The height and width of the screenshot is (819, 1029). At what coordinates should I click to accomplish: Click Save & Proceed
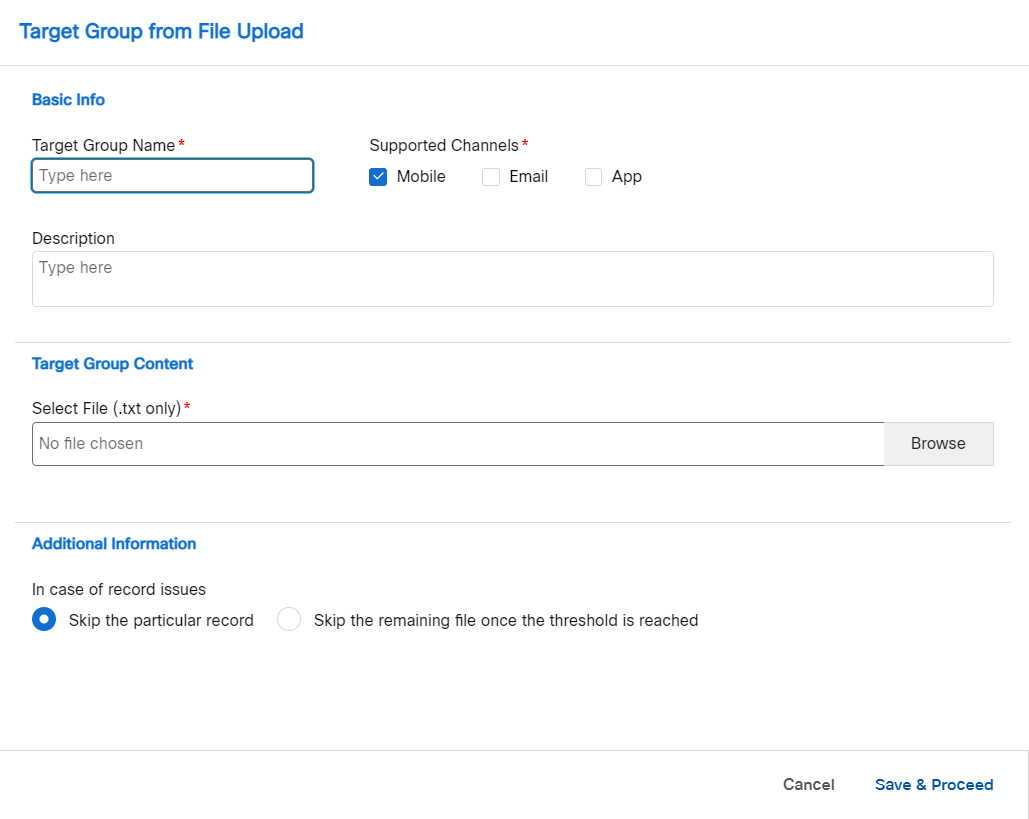coord(934,784)
